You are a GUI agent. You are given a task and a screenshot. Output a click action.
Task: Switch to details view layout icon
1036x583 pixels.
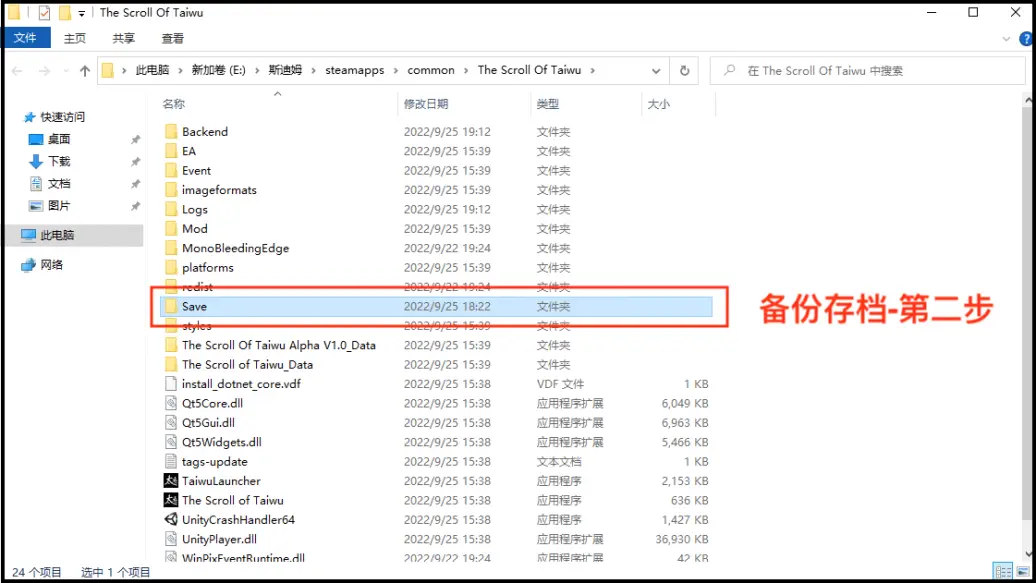[x=1002, y=571]
